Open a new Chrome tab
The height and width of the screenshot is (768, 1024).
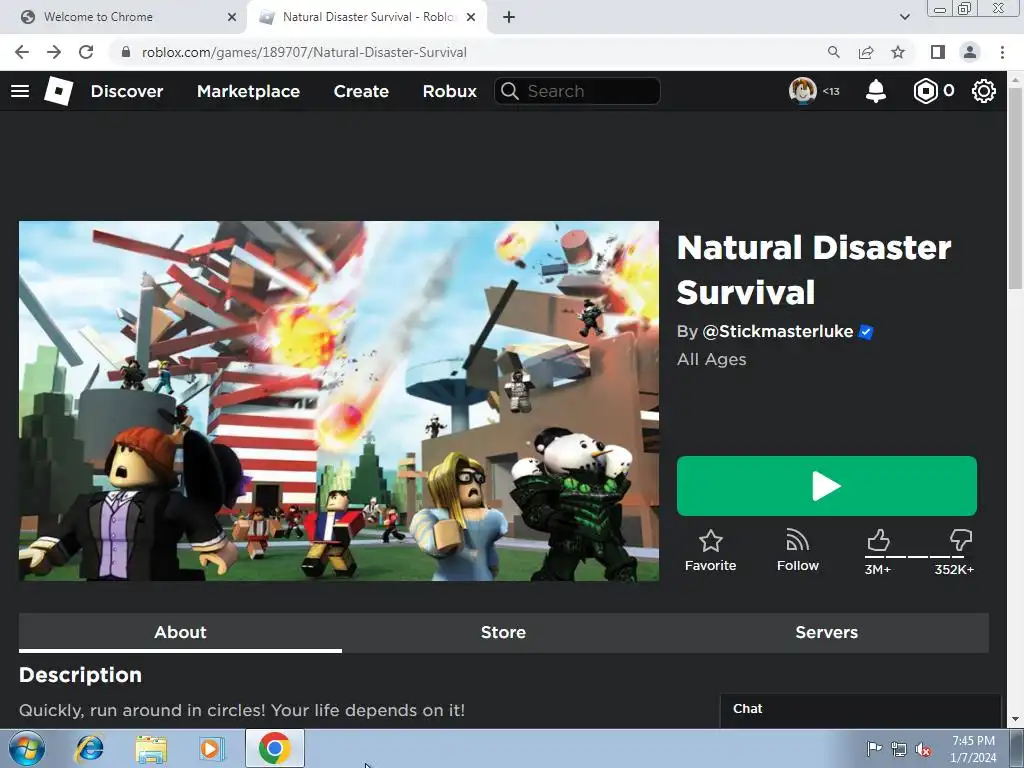(x=509, y=17)
